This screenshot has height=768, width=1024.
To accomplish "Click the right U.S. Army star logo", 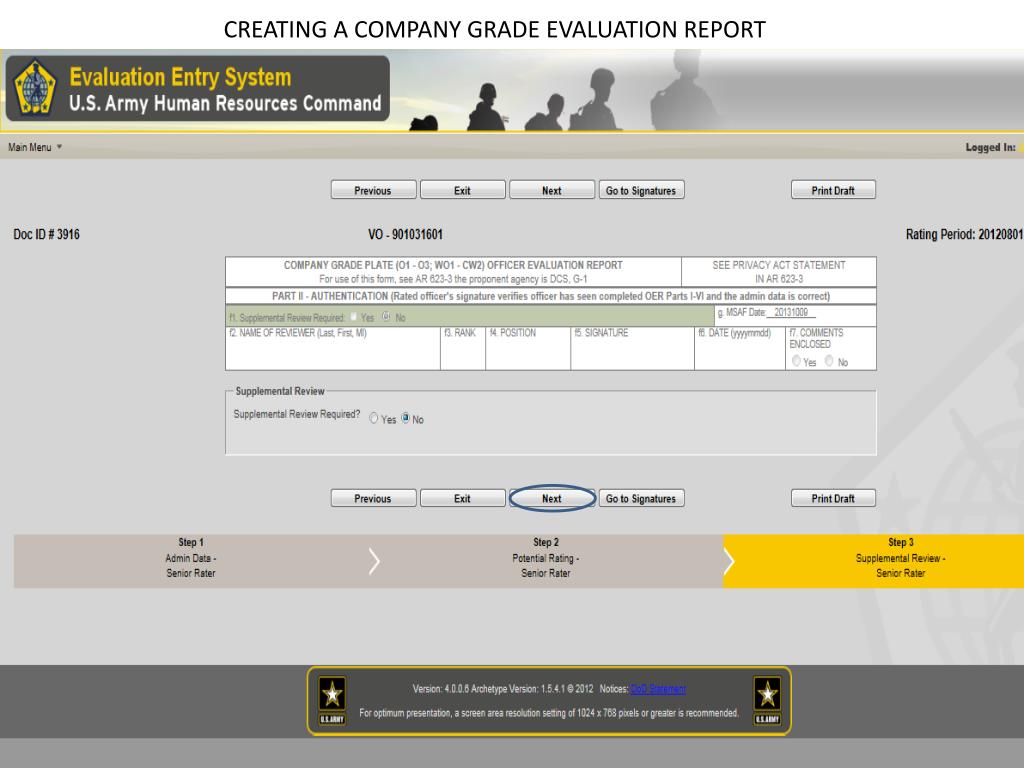I will pos(767,701).
